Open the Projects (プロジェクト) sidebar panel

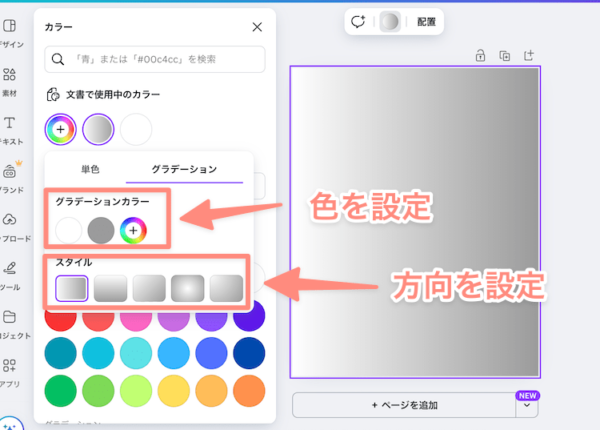tap(11, 324)
